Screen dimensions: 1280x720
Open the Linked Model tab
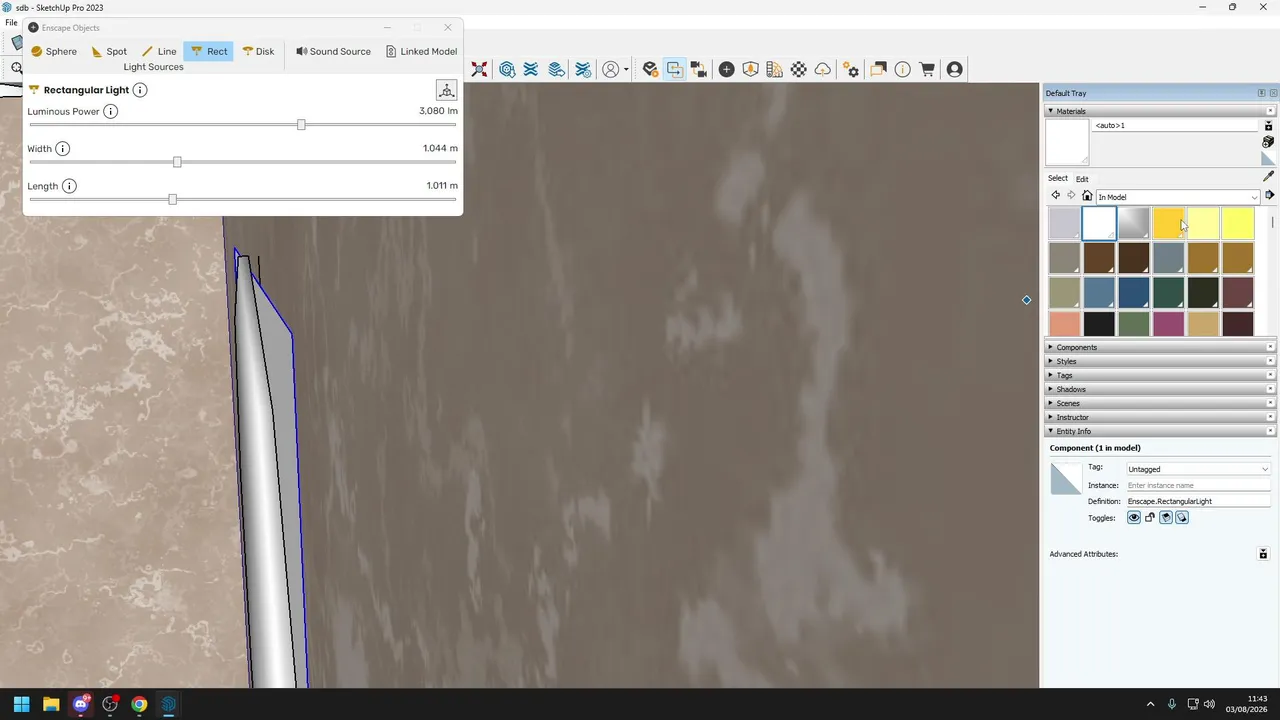[x=421, y=51]
